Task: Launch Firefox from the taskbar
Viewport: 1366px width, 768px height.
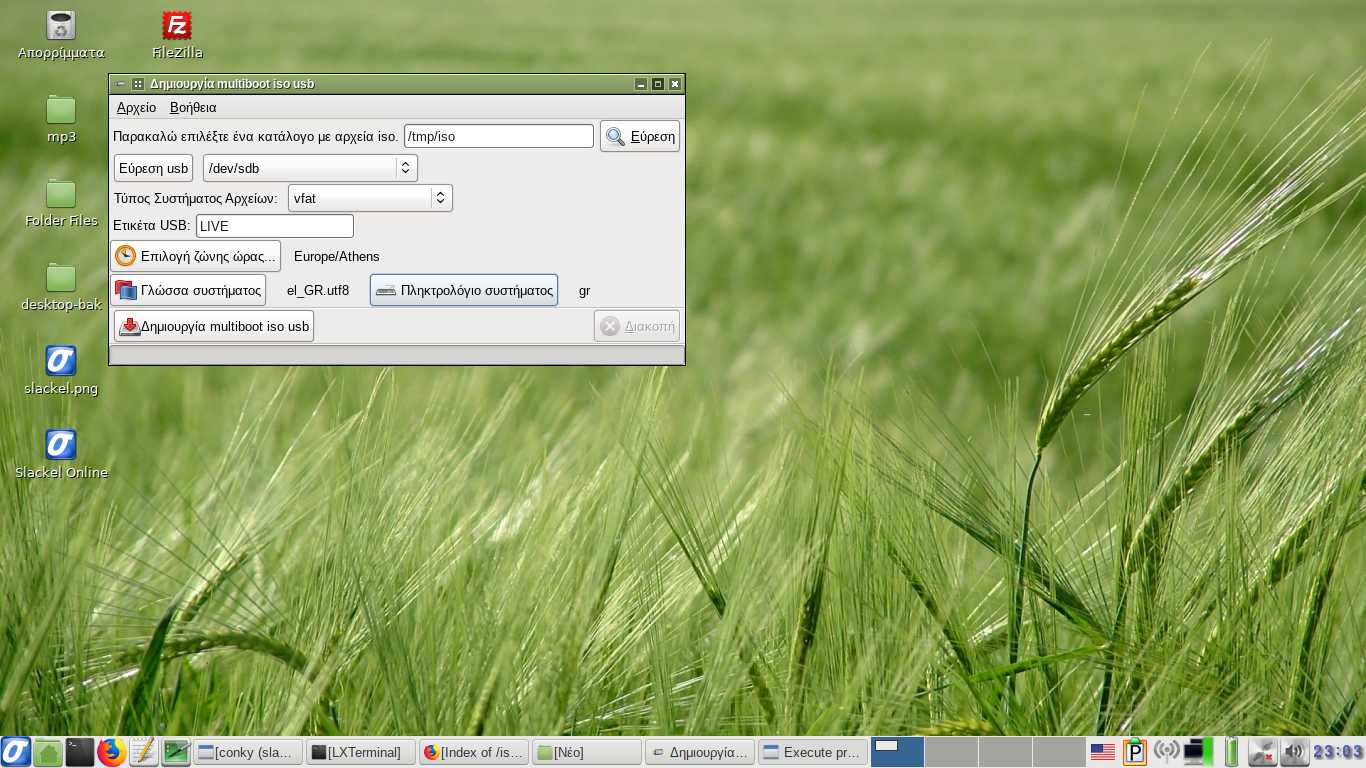Action: (x=112, y=752)
